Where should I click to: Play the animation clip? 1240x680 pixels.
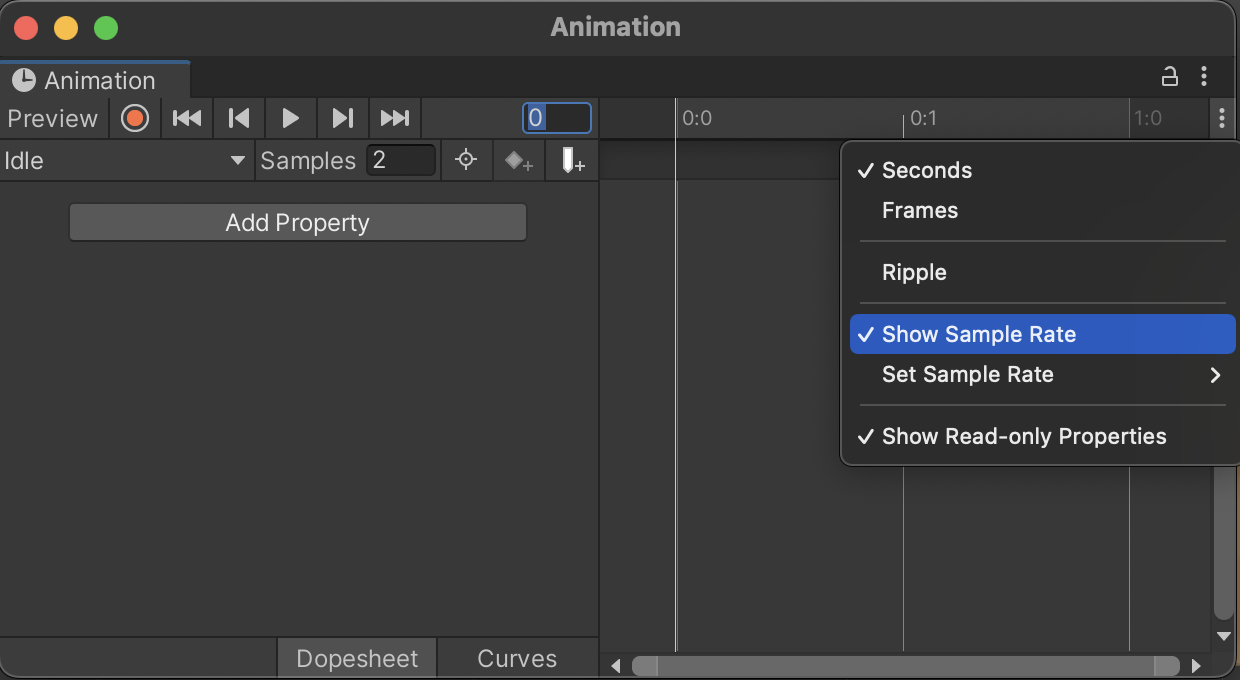click(x=291, y=118)
